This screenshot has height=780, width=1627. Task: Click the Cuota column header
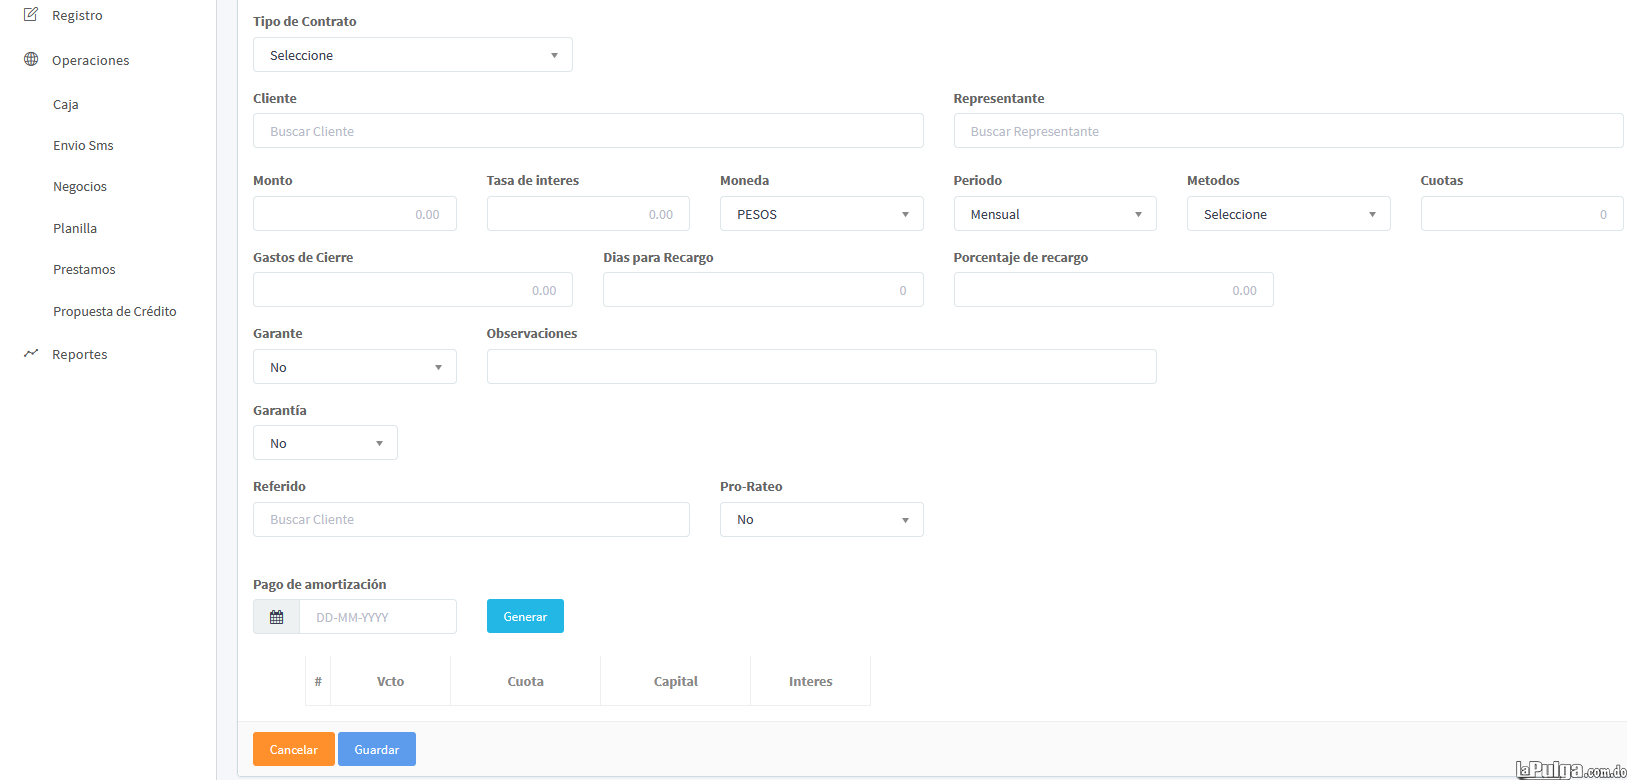(526, 682)
